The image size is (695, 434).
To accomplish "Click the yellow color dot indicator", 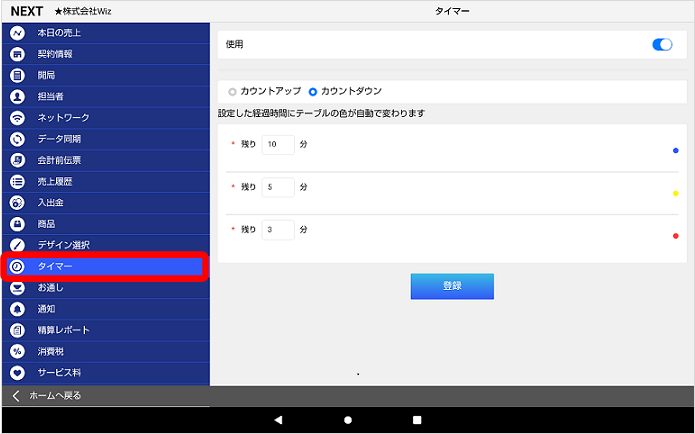I will point(676,193).
